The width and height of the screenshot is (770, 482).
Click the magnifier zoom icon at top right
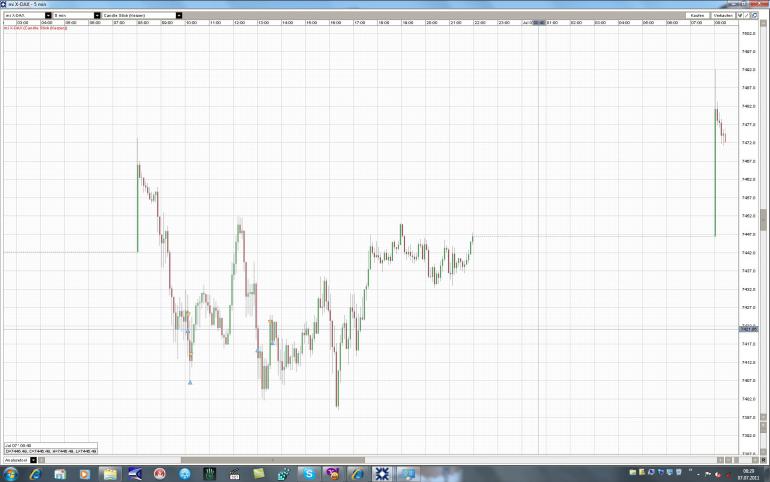pos(755,16)
